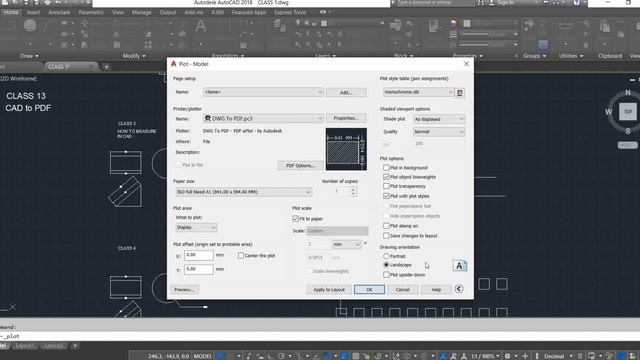The image size is (640, 360).
Task: Uncheck Plot with plot styles
Action: click(x=386, y=196)
